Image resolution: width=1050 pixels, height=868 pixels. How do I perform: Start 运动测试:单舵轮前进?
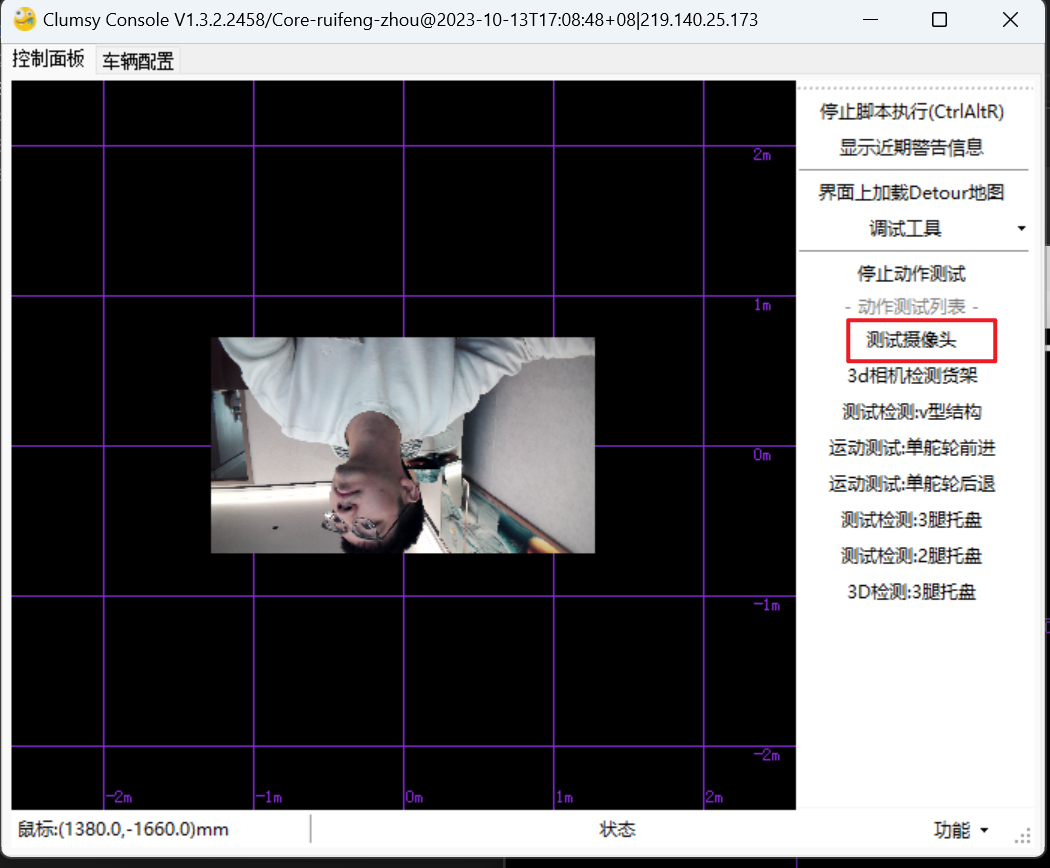(911, 448)
